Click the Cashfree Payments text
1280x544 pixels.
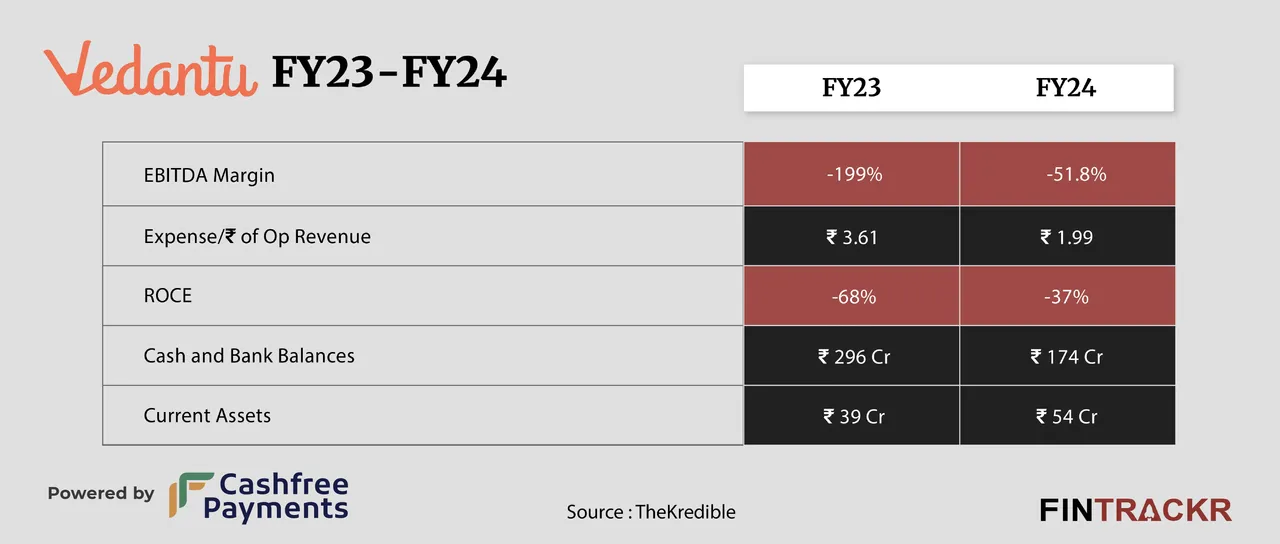(276, 497)
